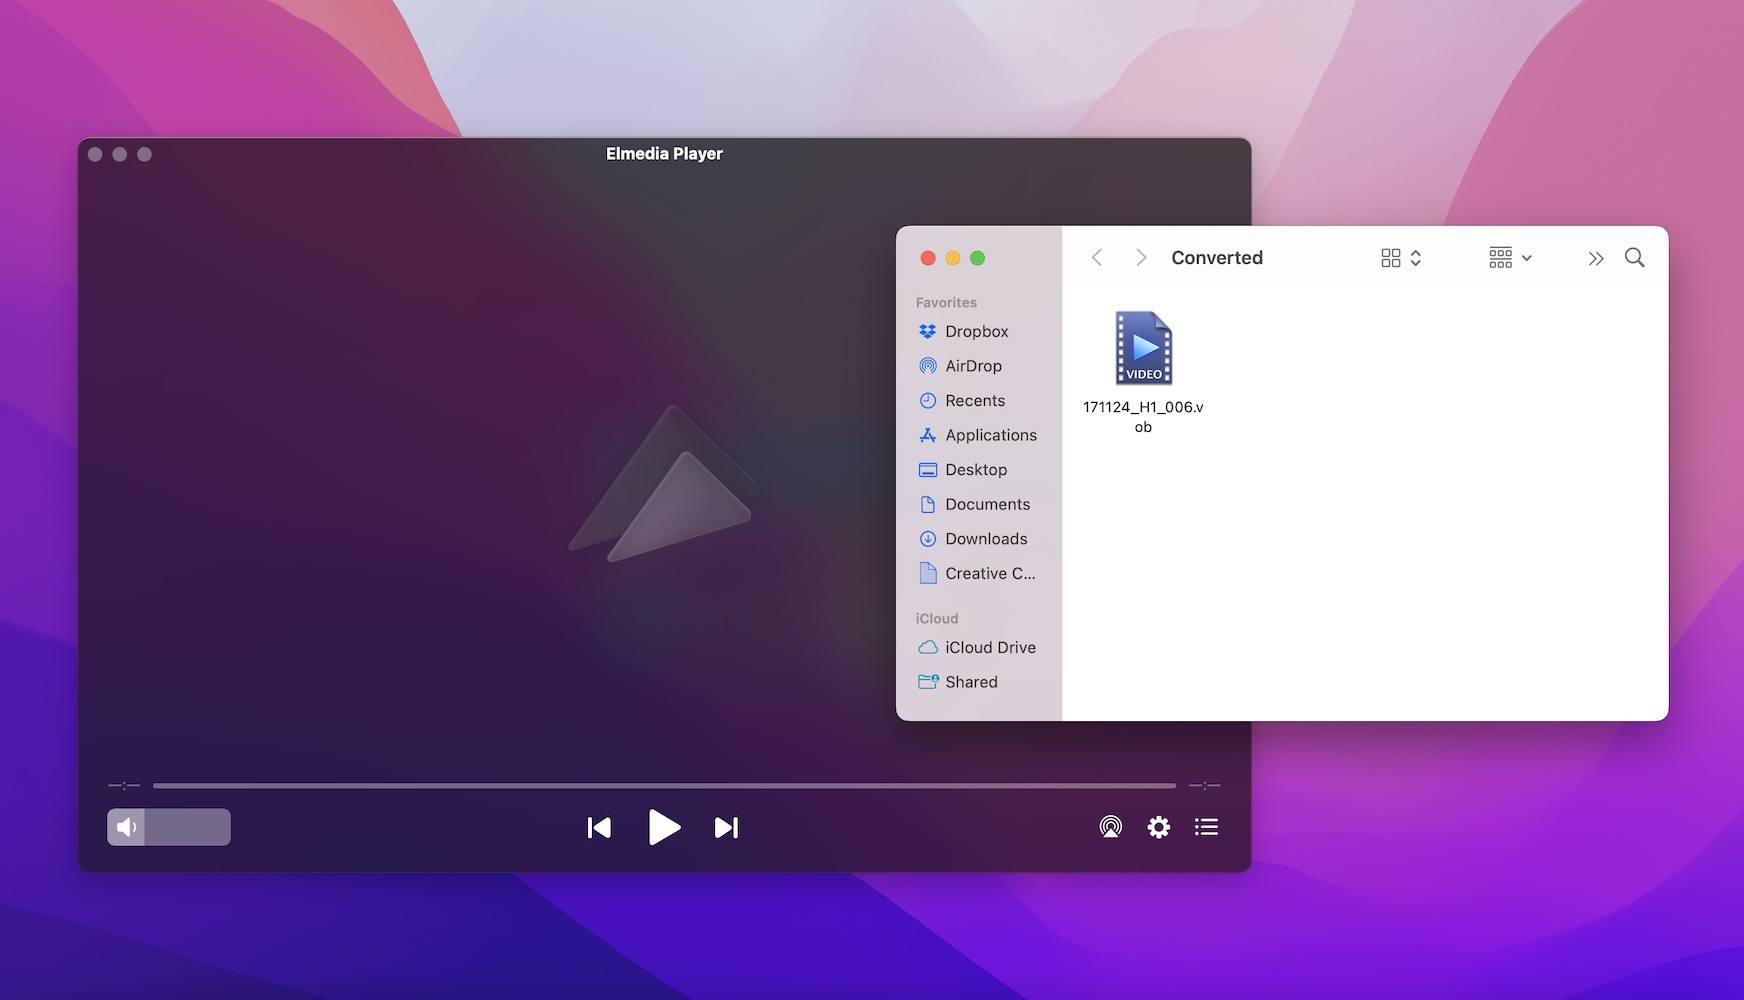Click the Converted folder title
The image size is (1744, 1000).
[x=1217, y=258]
